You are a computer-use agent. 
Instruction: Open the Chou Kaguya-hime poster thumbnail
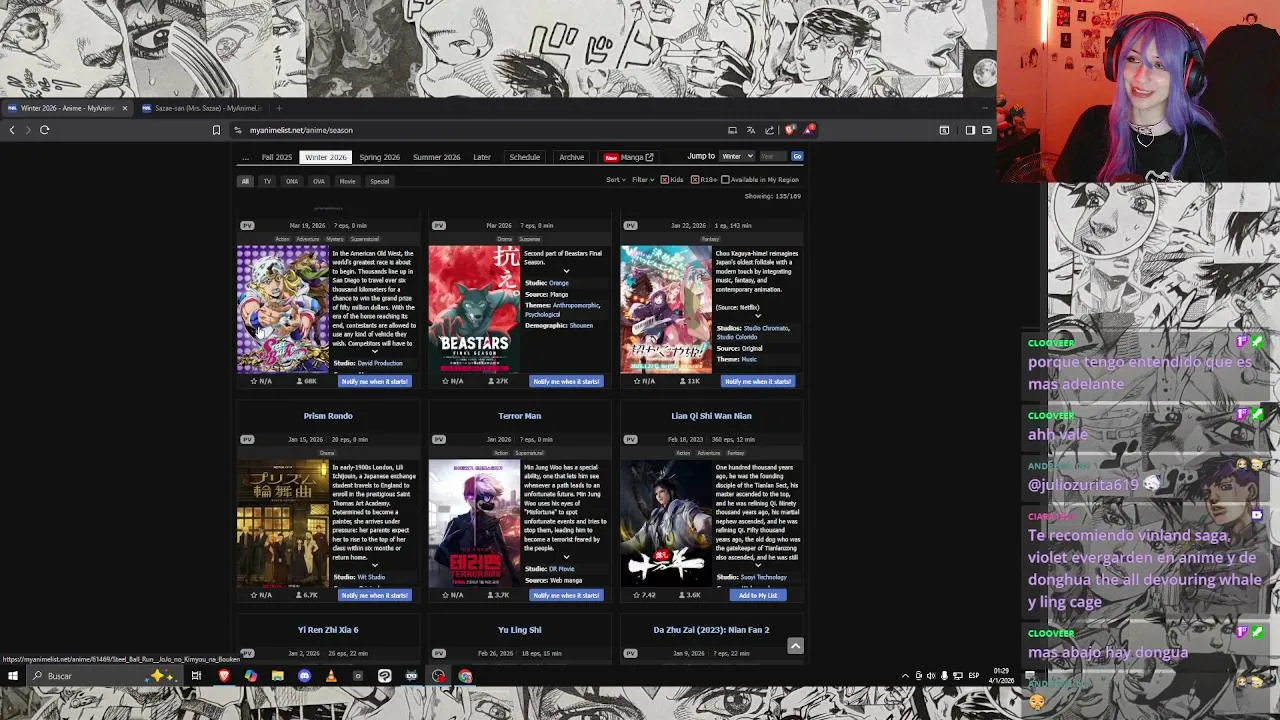tap(666, 310)
